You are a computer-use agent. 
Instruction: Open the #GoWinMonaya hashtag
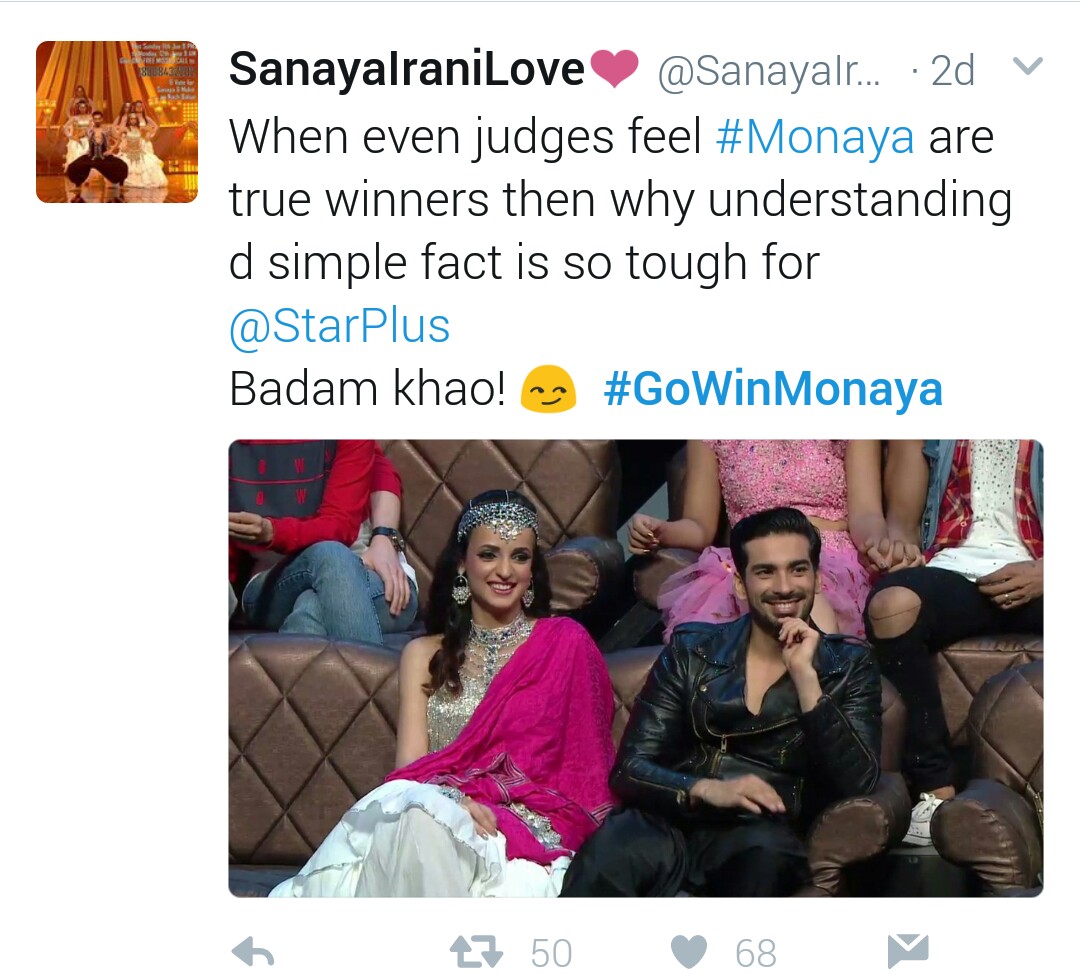773,389
